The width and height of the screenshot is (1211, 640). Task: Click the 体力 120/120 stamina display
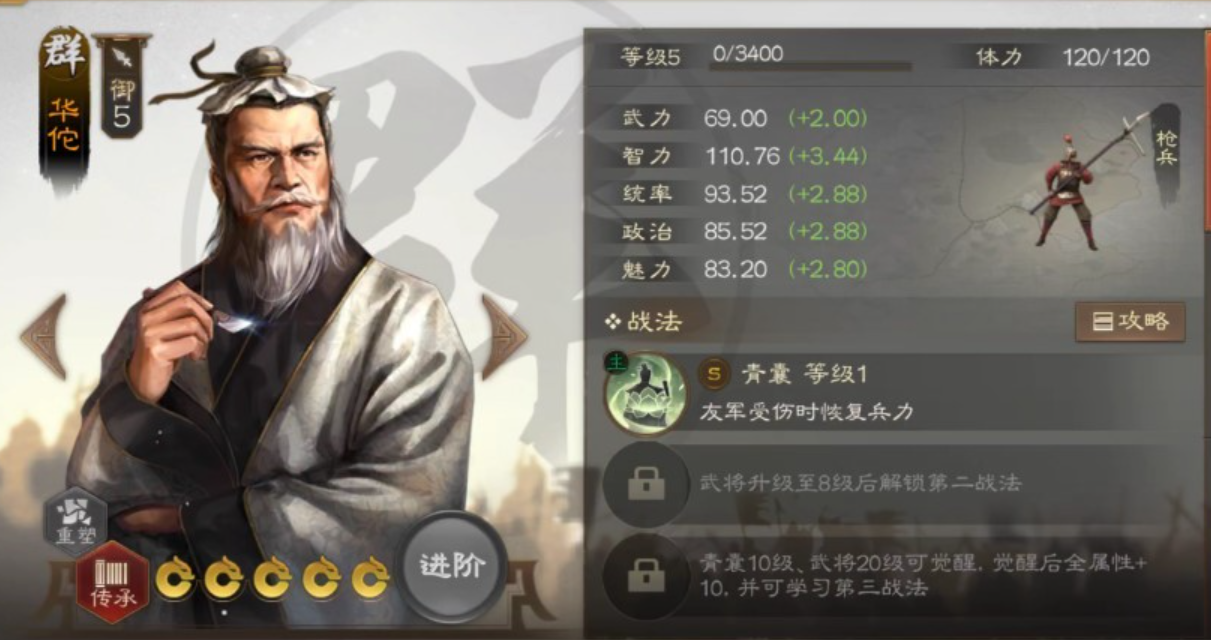1061,57
